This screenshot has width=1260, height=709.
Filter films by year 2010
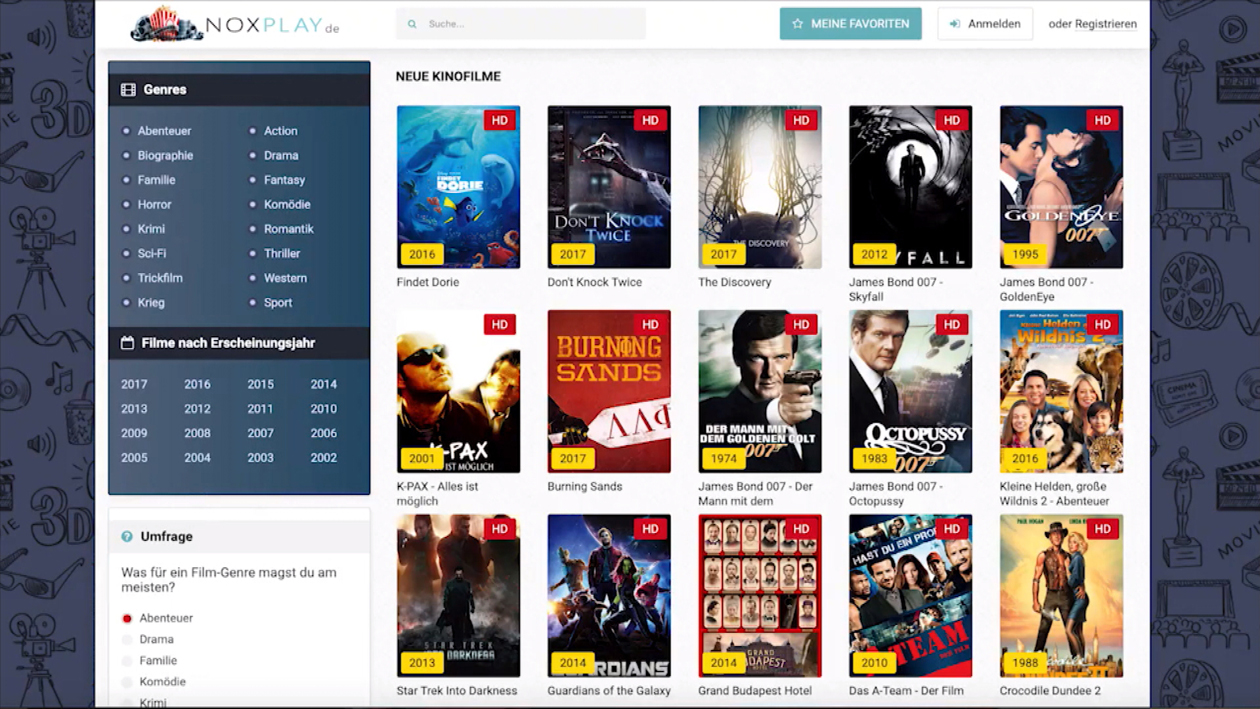tap(324, 409)
